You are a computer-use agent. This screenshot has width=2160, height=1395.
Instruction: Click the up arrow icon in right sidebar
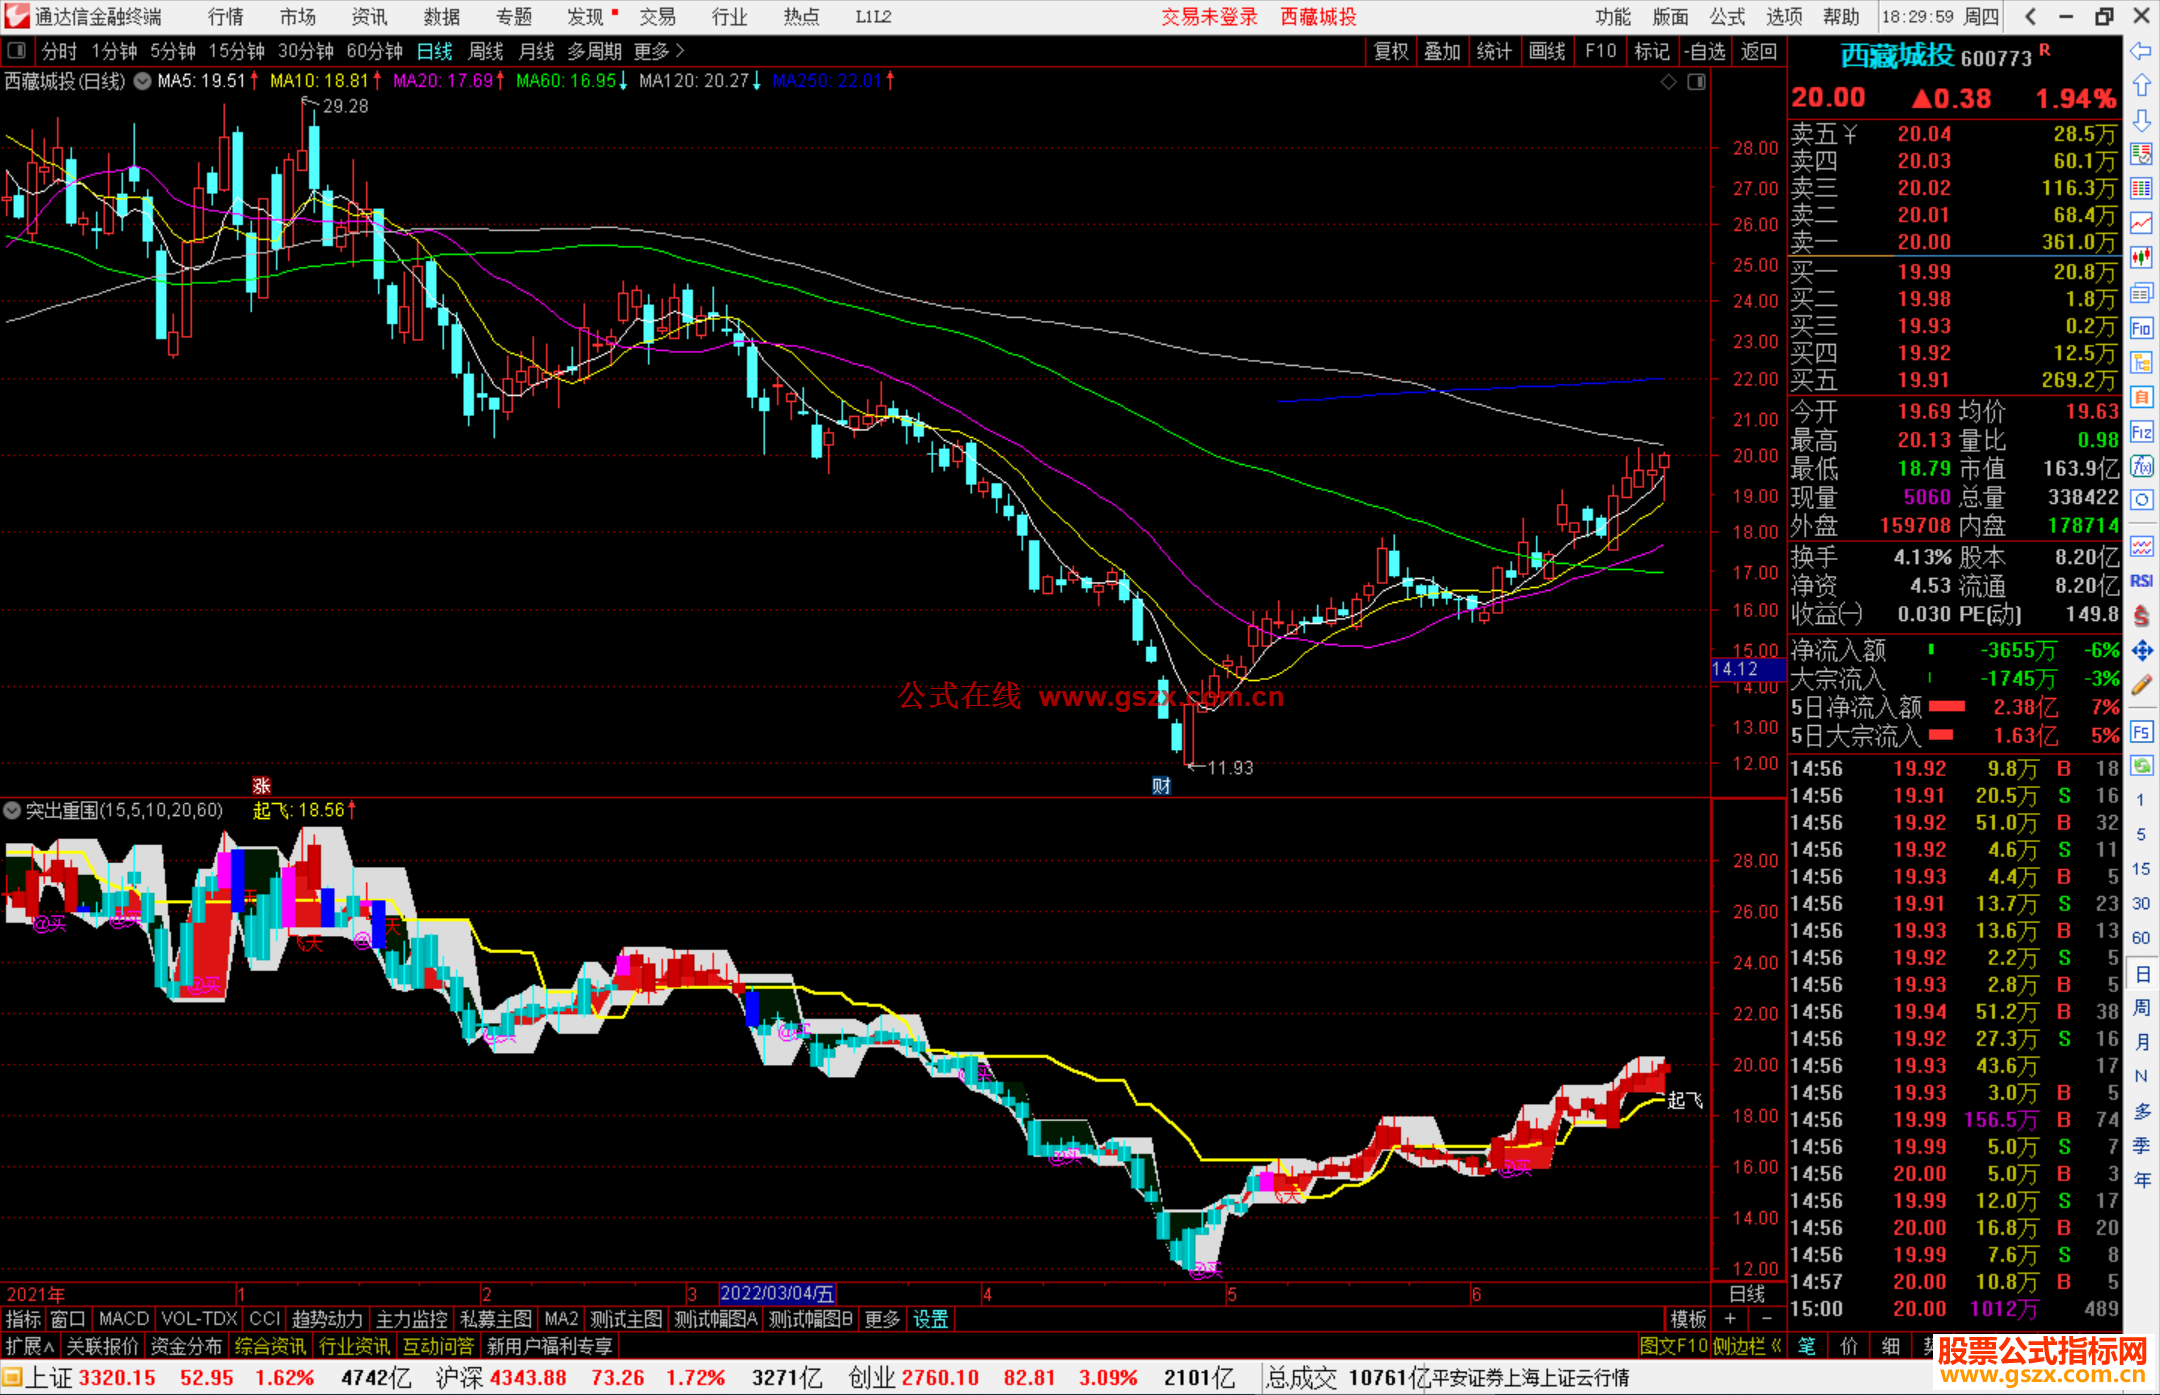[2141, 86]
